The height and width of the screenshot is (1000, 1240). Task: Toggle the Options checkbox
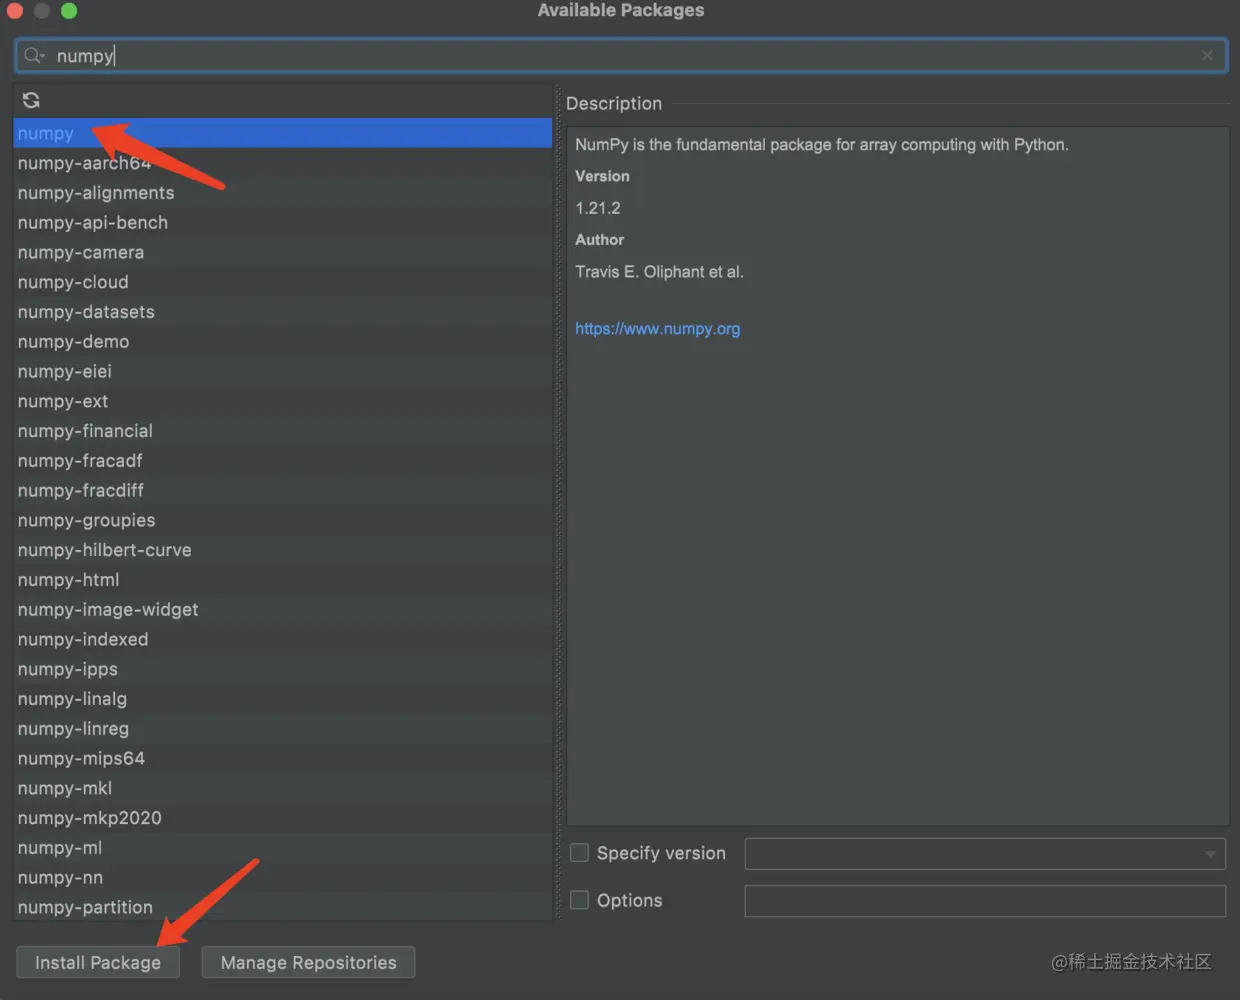[580, 900]
